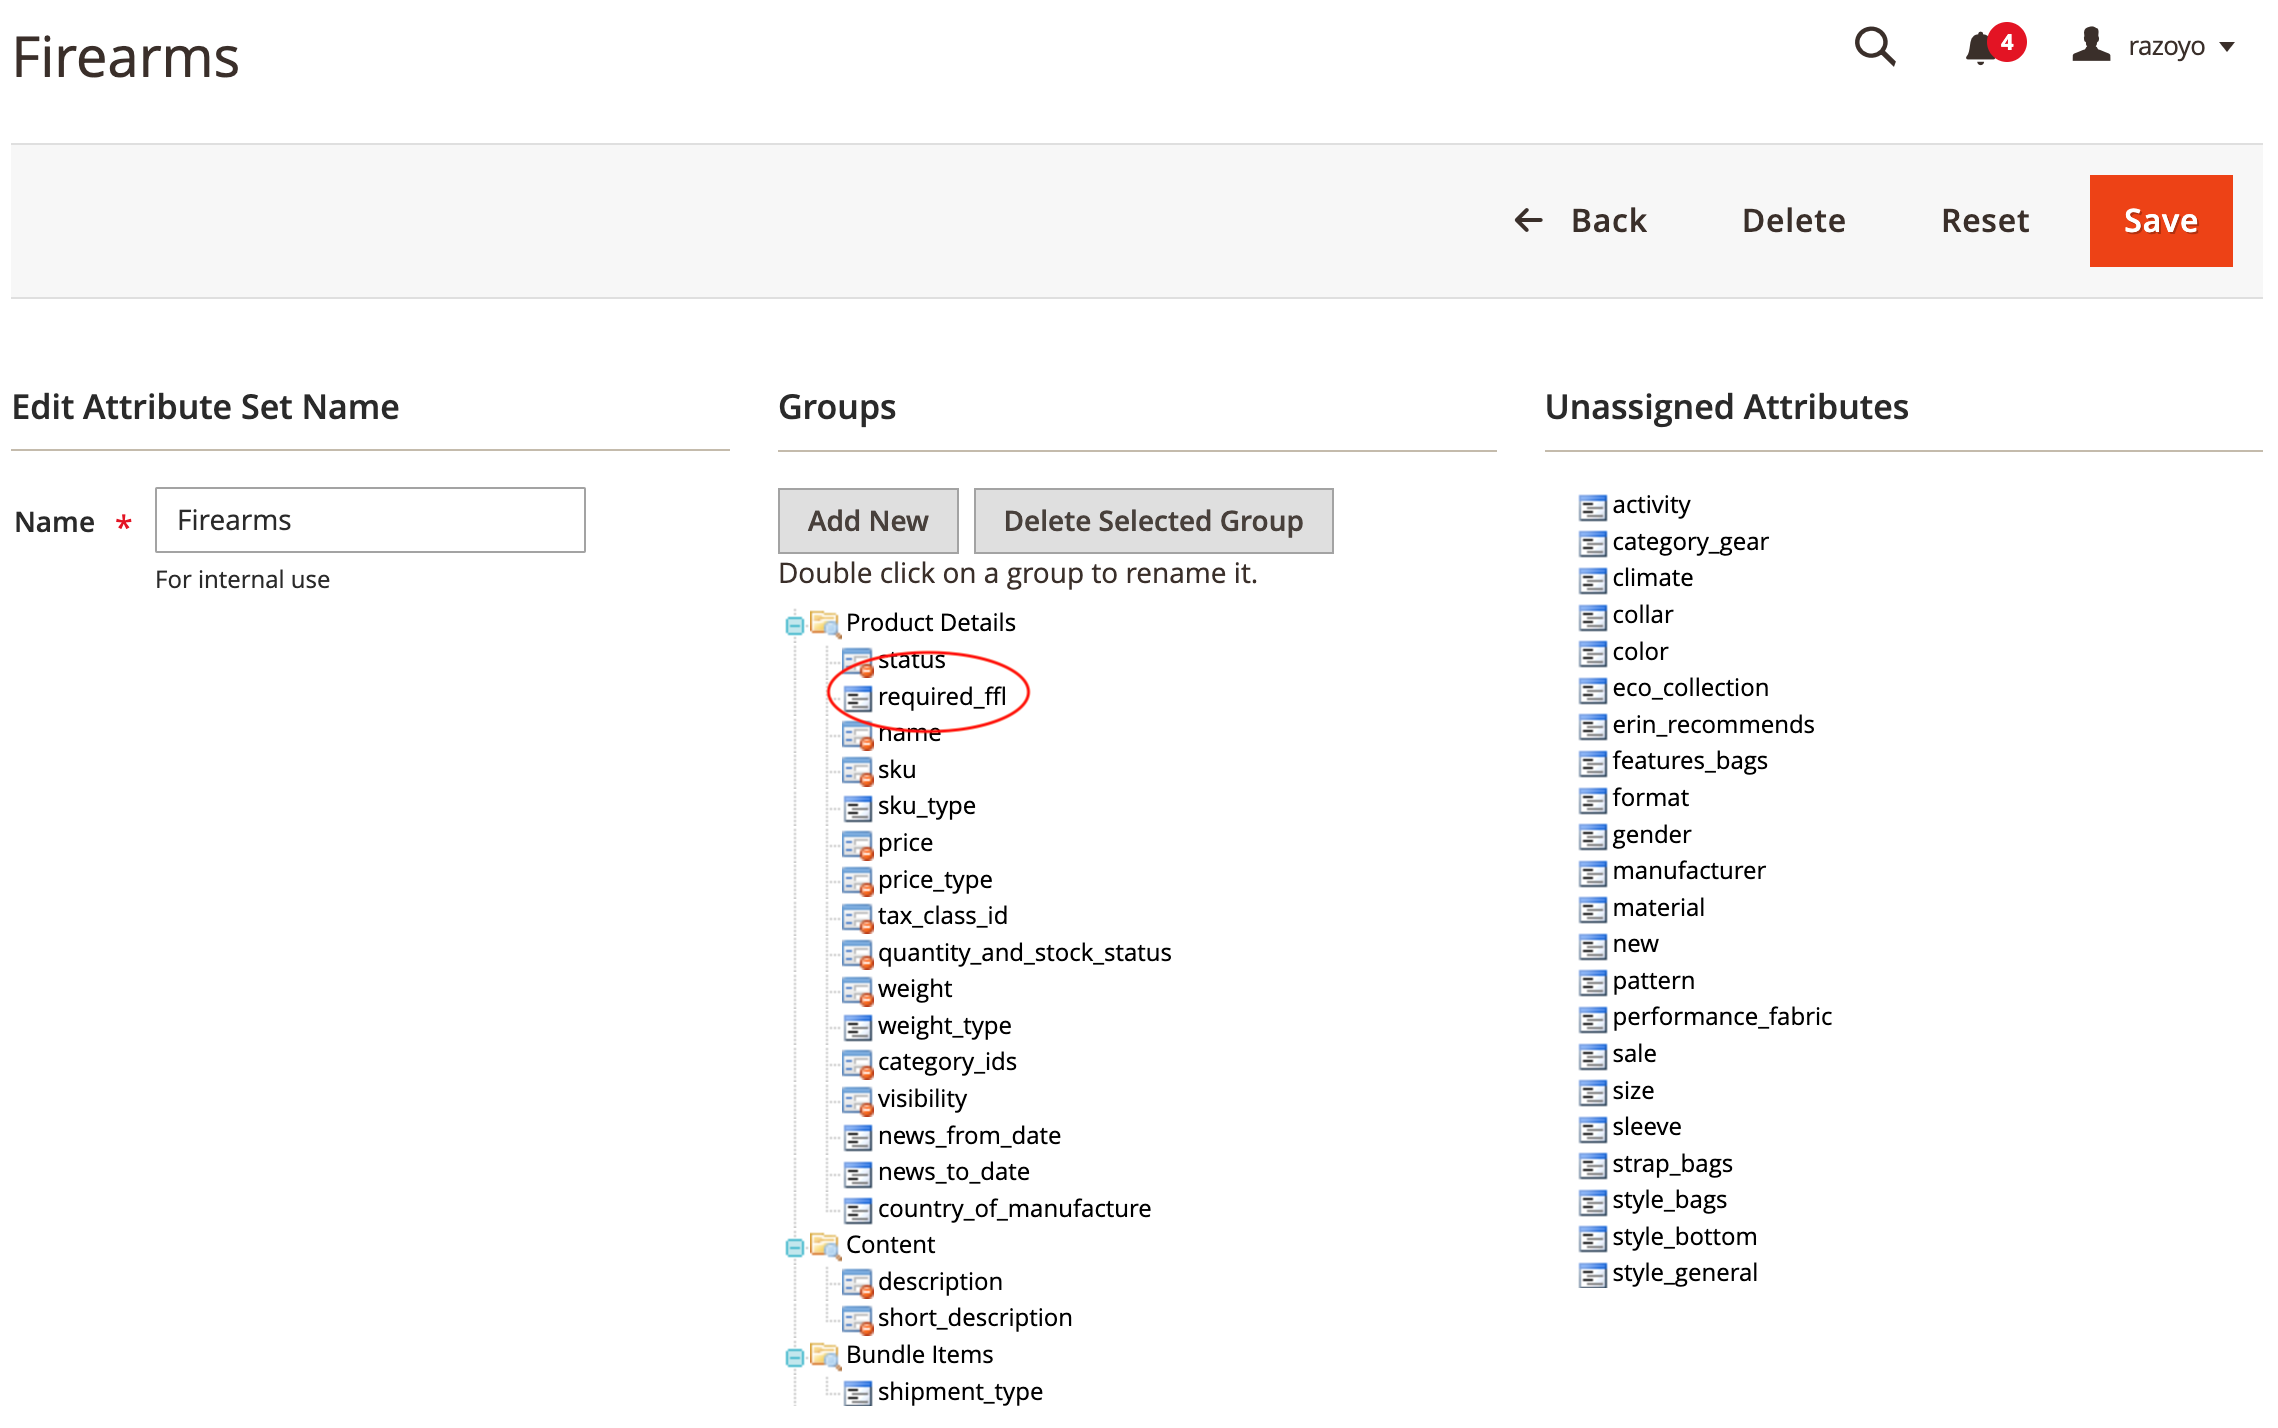Click the razoyo user account icon
The width and height of the screenshot is (2278, 1428).
pos(2090,46)
